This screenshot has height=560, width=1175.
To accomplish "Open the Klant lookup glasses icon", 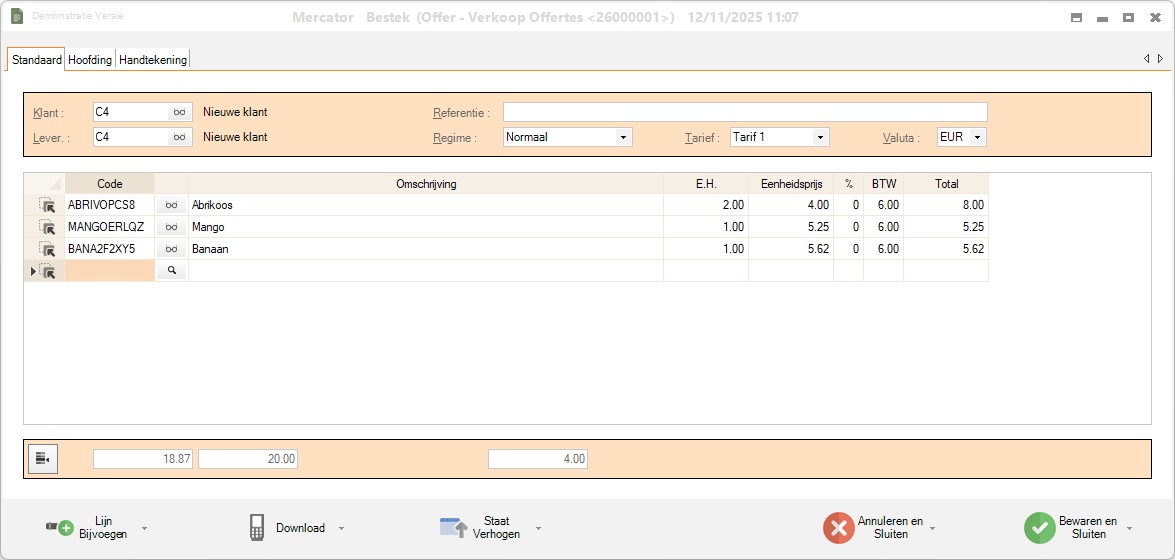I will point(180,112).
